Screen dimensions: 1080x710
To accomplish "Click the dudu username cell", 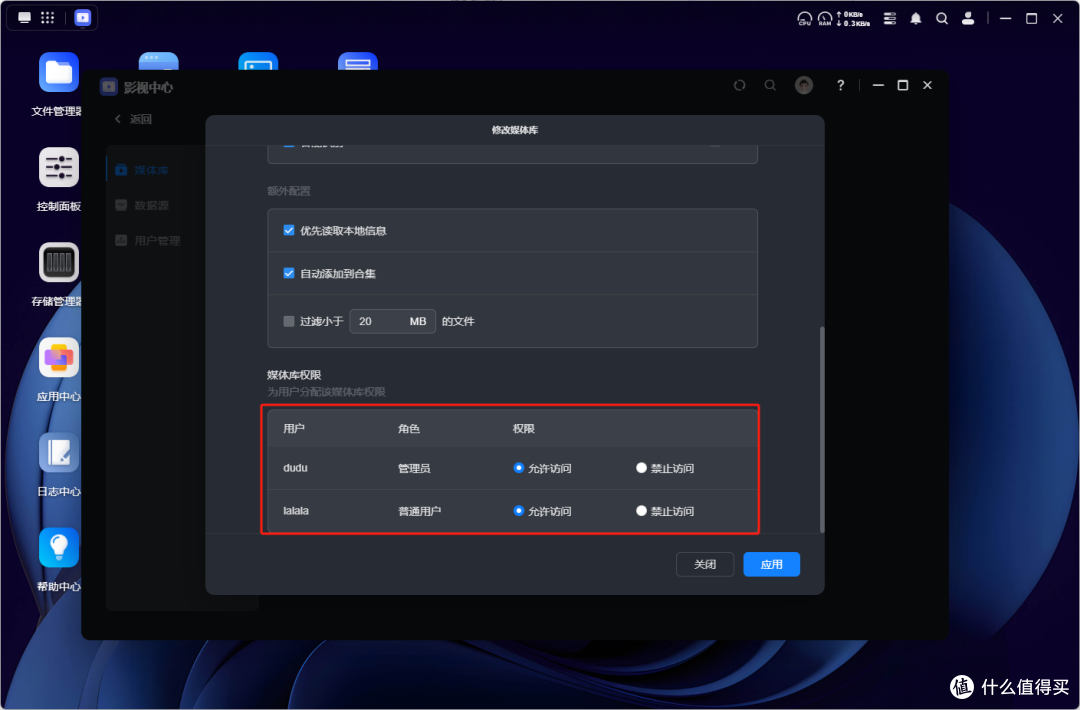I will click(295, 468).
